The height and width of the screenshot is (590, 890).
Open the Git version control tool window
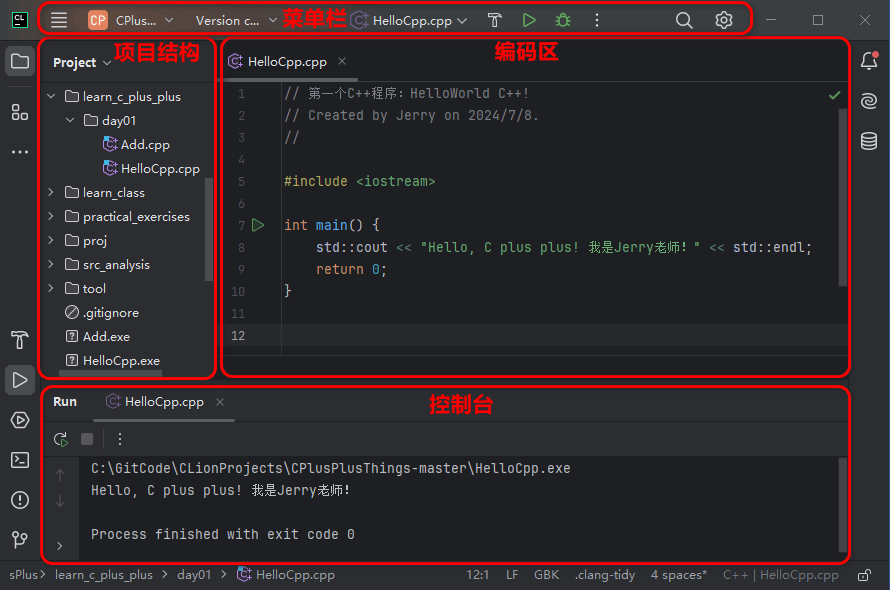[x=19, y=540]
